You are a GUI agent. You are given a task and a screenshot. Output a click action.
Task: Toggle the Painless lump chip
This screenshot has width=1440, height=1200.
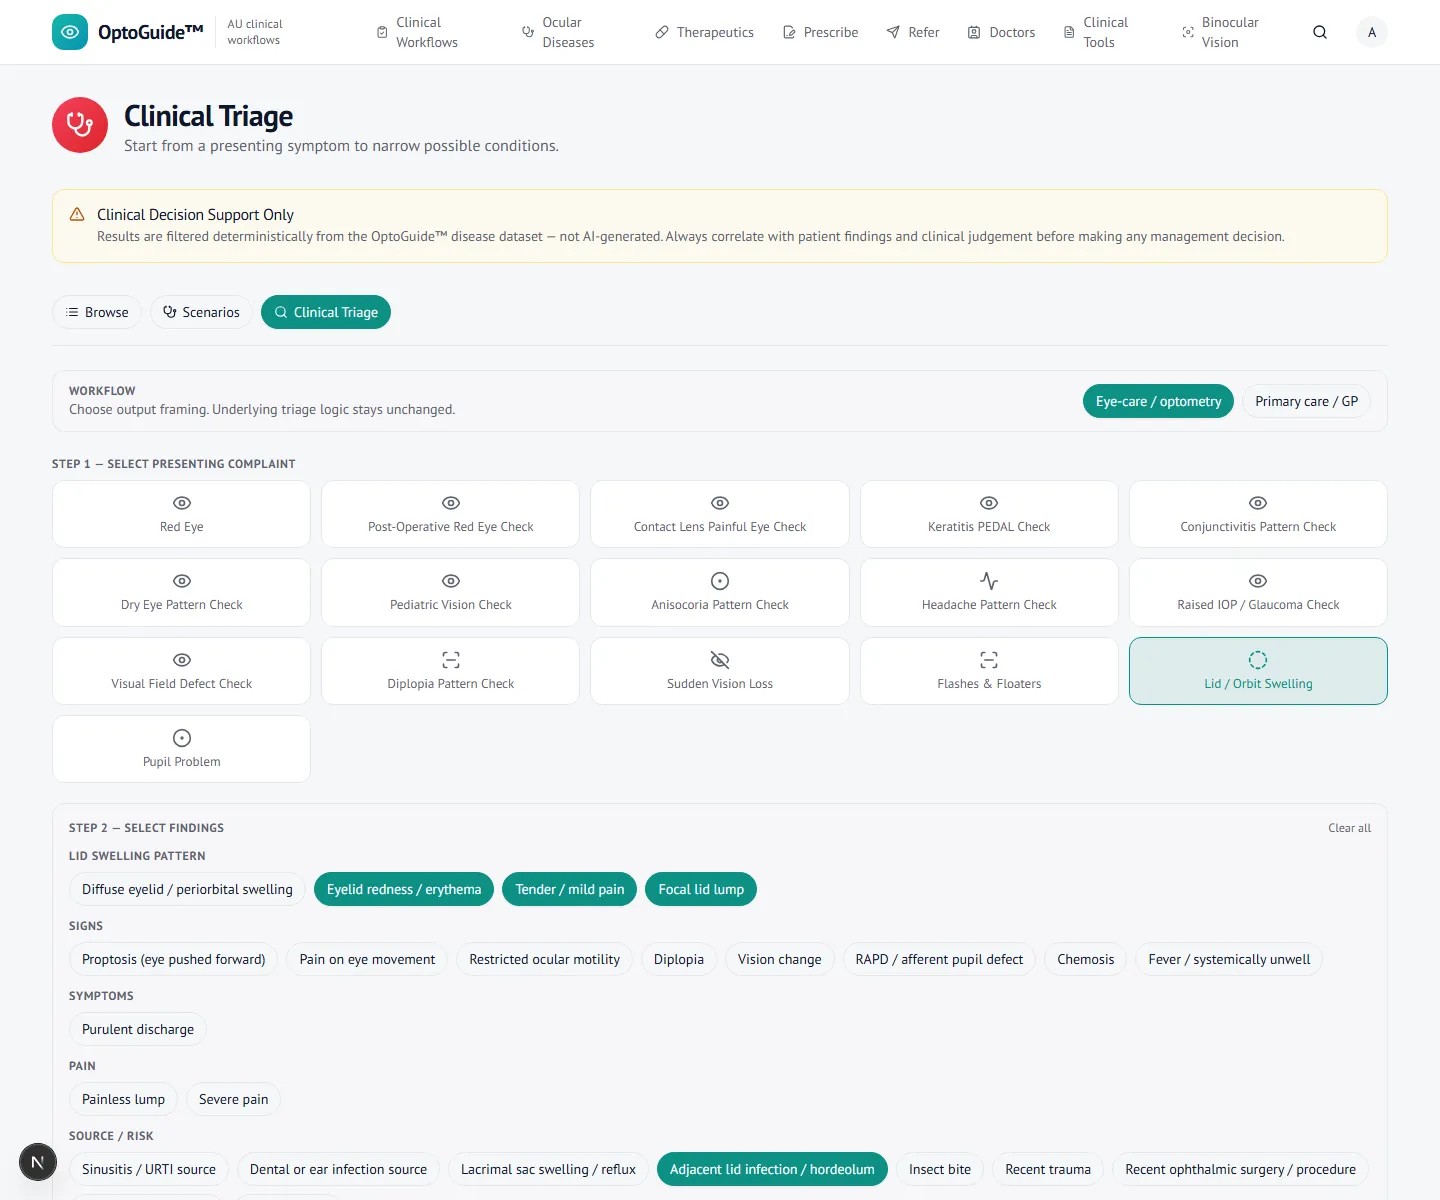(123, 1099)
